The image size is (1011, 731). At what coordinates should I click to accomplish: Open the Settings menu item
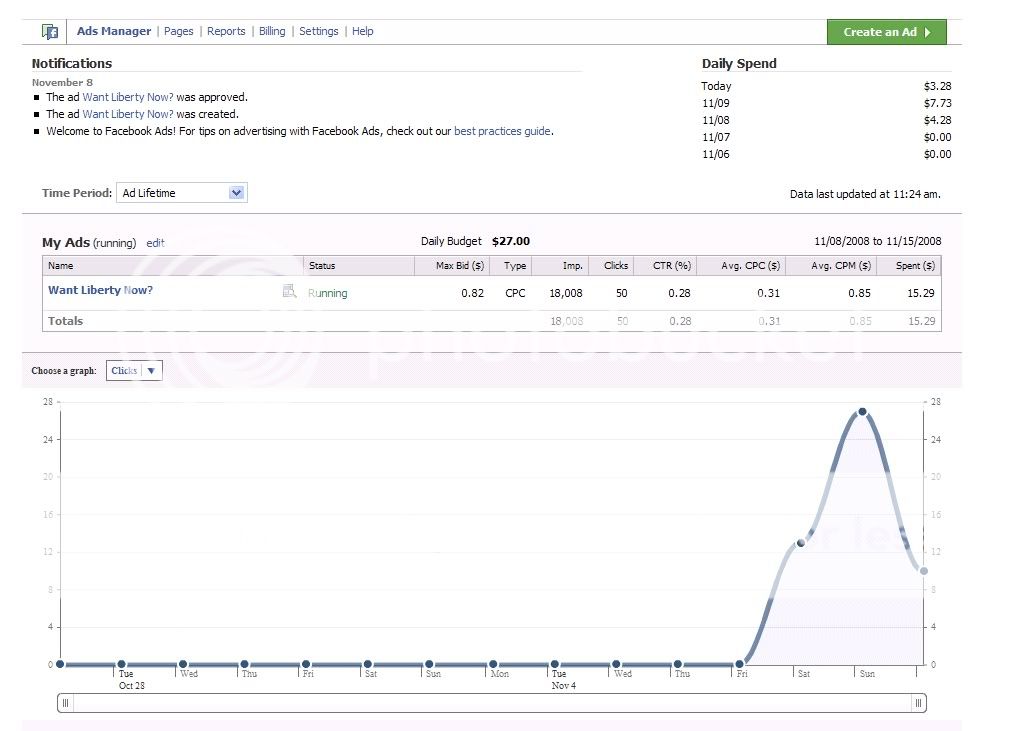coord(319,31)
